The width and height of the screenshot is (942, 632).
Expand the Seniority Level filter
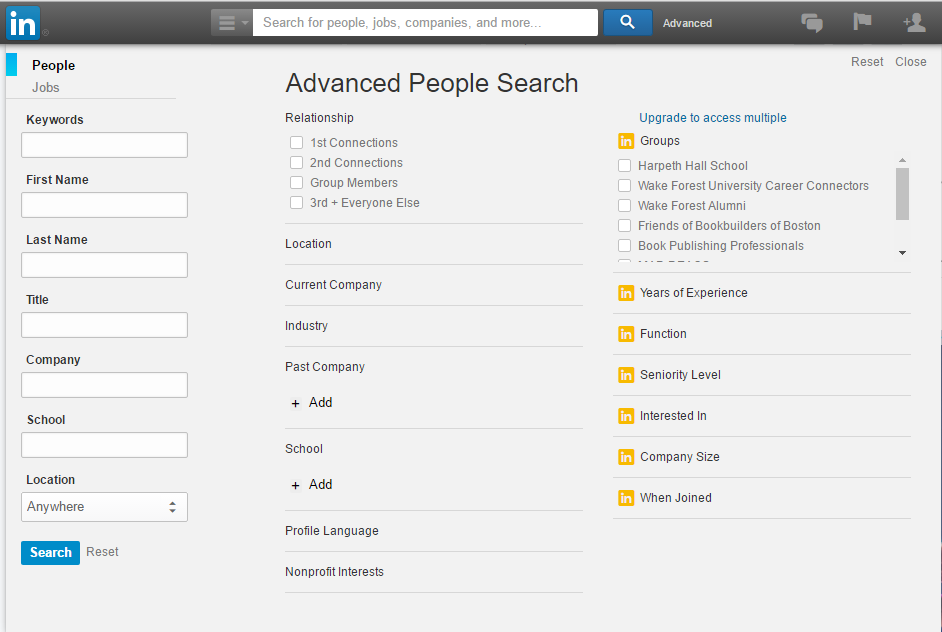680,375
